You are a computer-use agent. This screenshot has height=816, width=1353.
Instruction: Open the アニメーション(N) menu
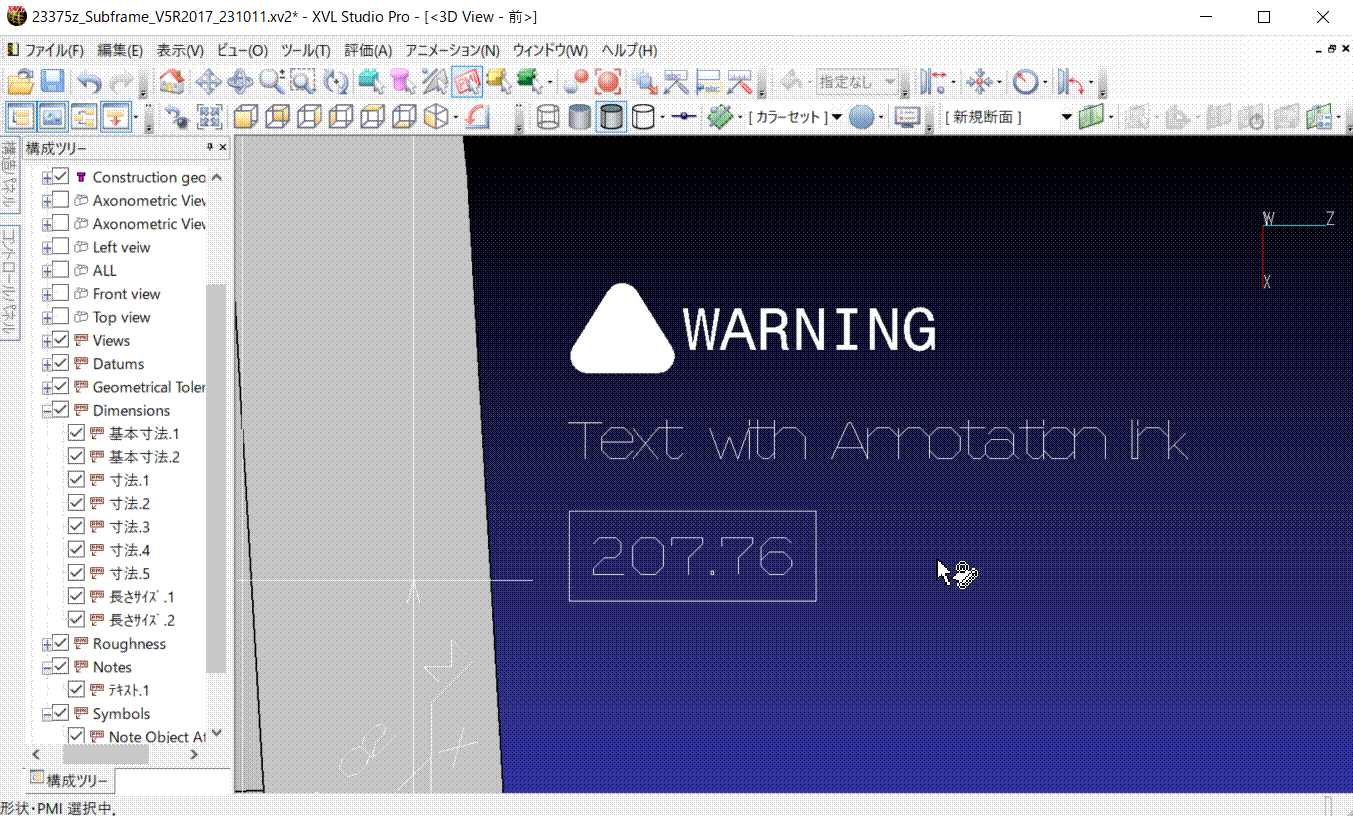pos(451,50)
